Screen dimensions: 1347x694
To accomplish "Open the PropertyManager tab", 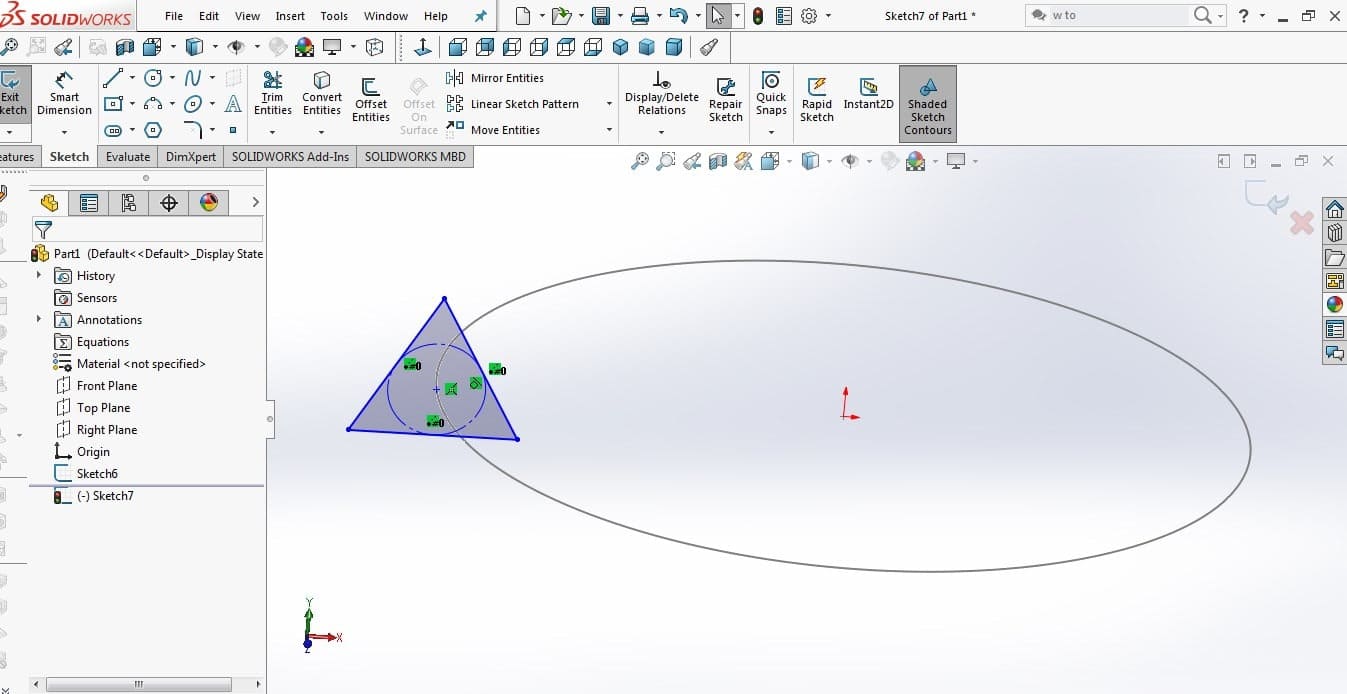I will (x=89, y=203).
